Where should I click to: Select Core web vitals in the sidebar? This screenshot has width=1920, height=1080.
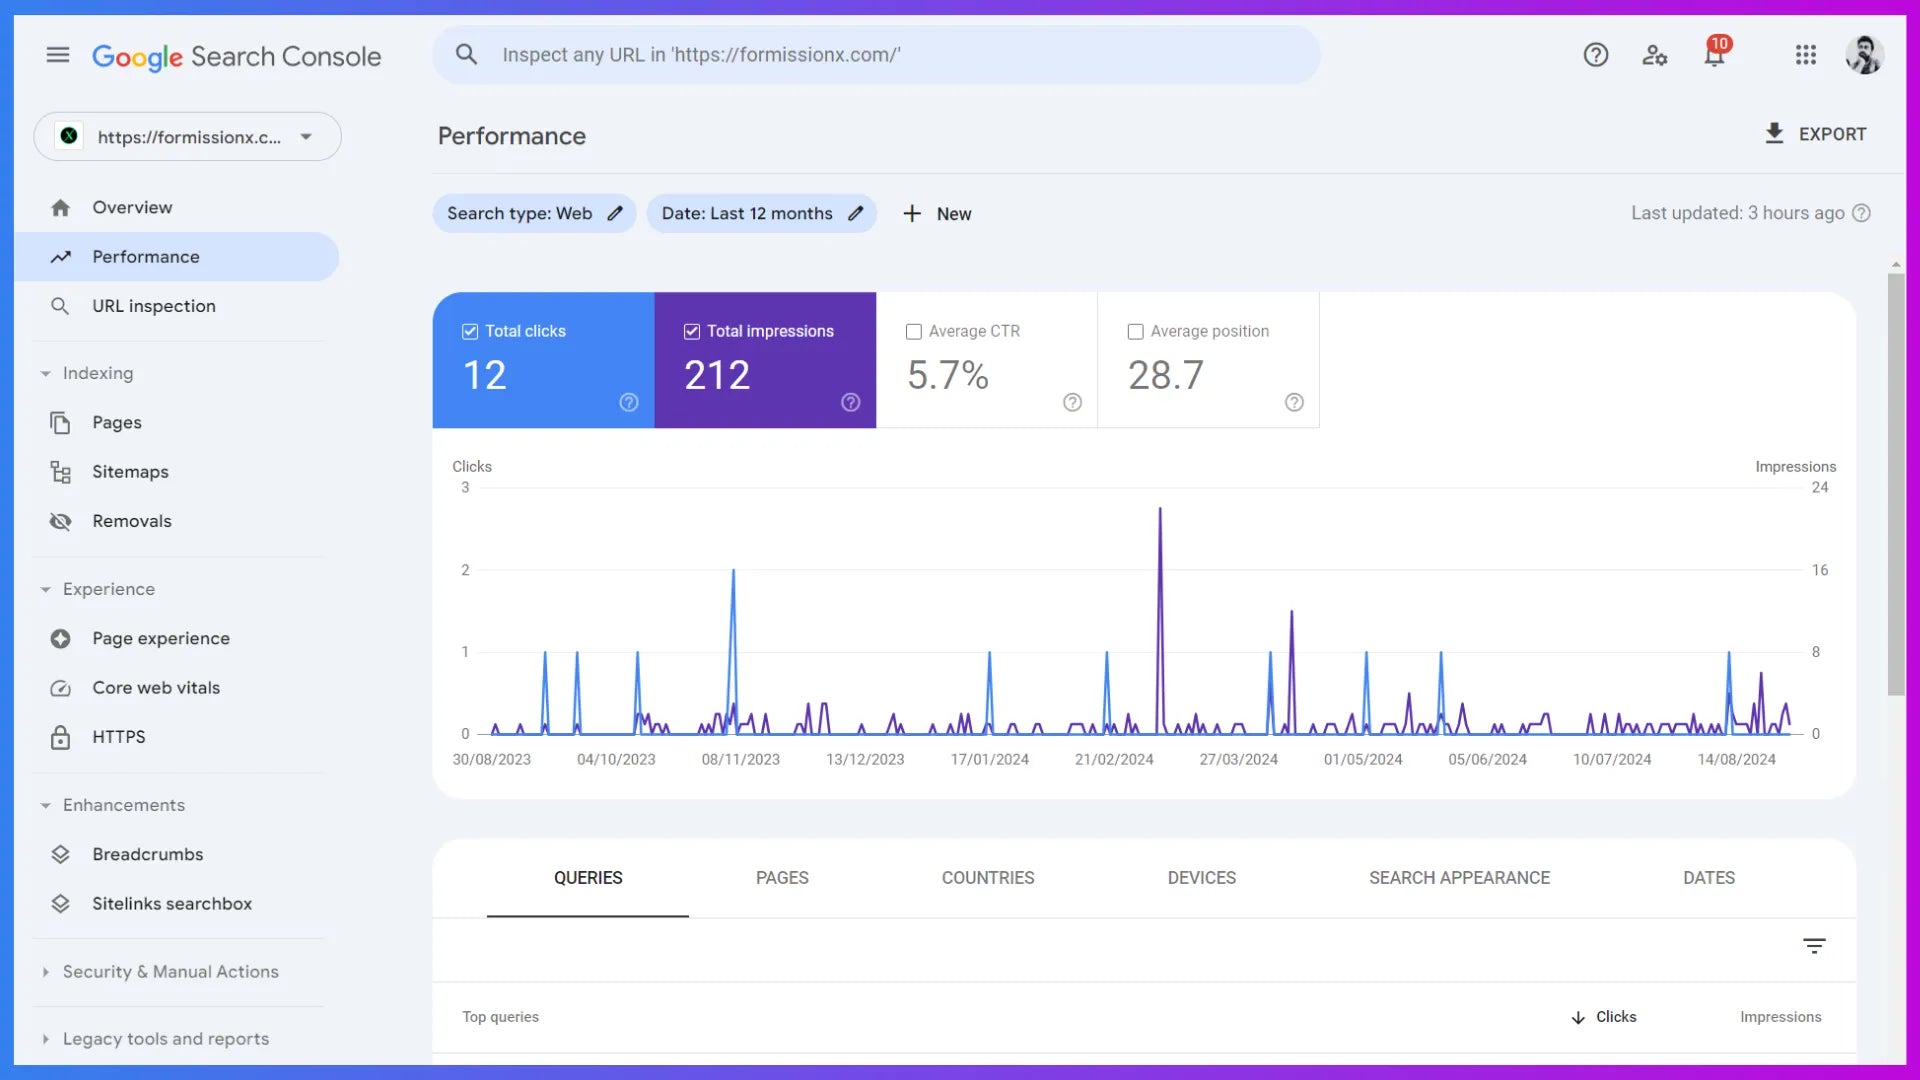click(155, 688)
